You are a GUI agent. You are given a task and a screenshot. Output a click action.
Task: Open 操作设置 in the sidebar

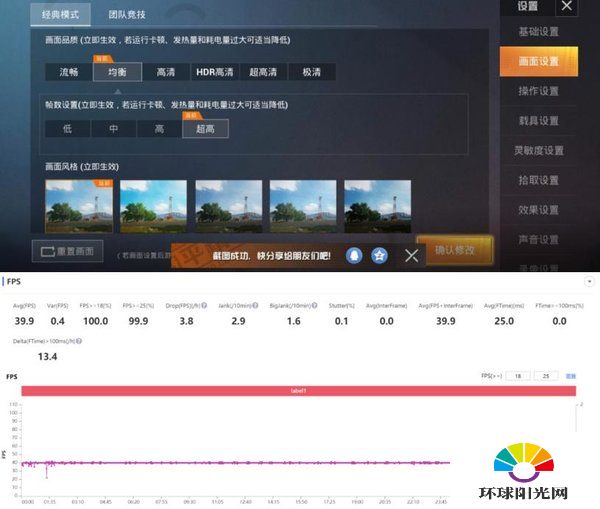click(x=538, y=91)
